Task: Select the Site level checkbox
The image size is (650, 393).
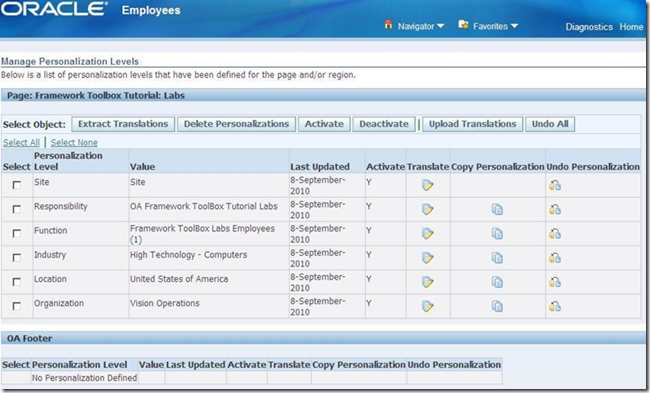Action: coord(17,185)
